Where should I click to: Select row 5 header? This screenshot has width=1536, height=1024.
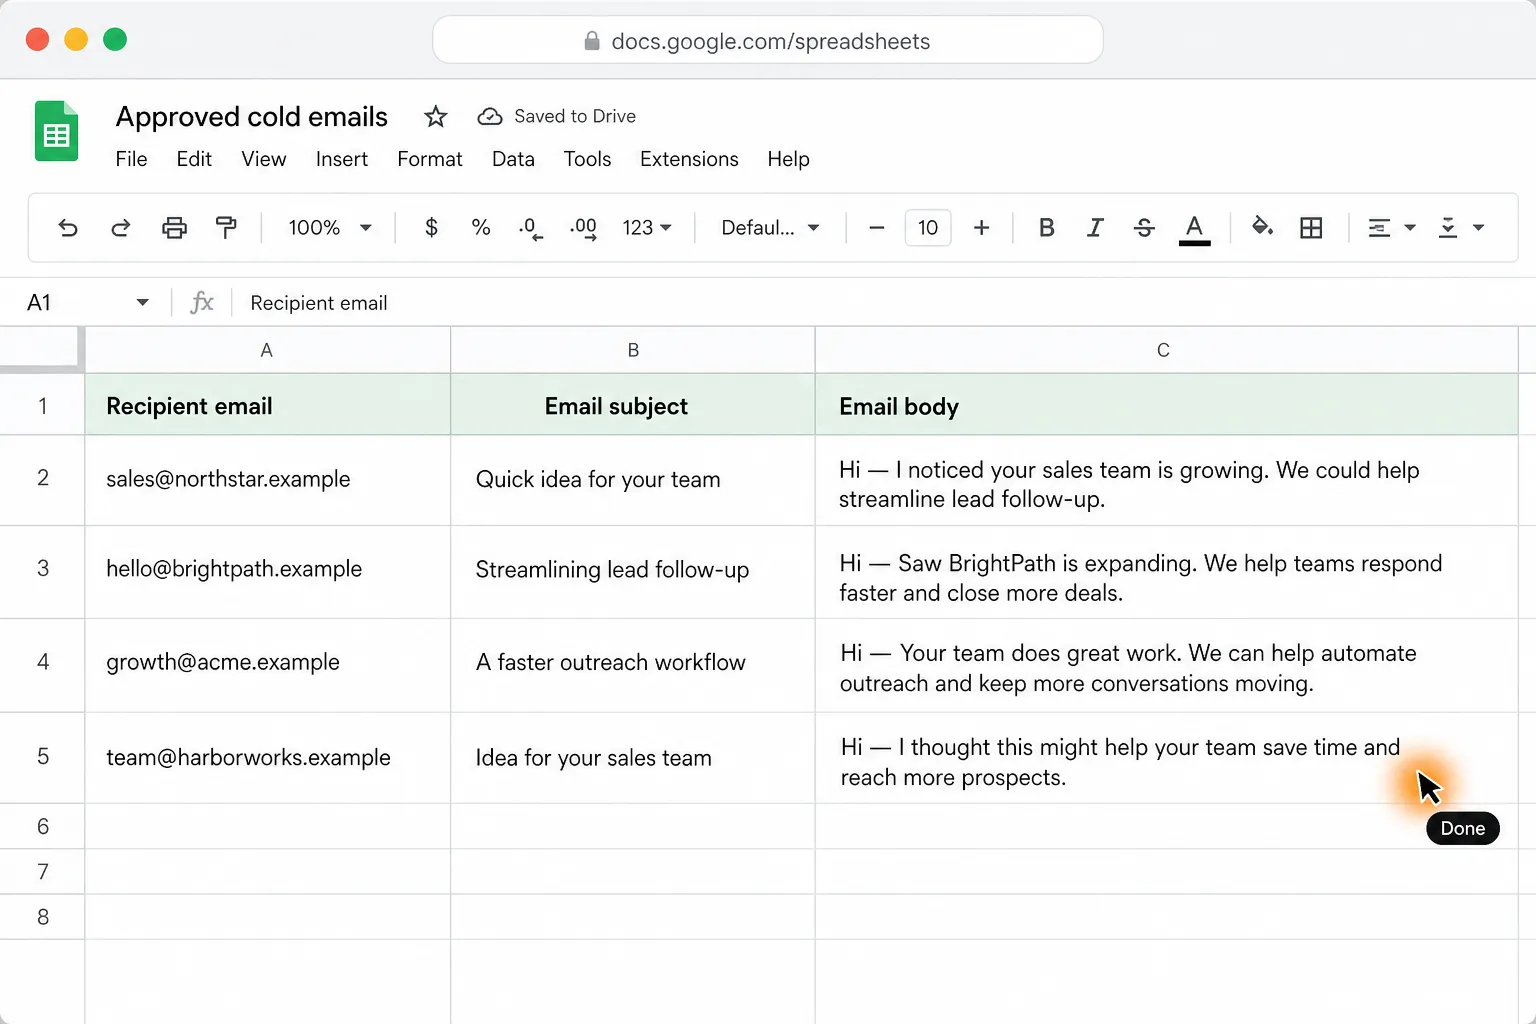[x=42, y=757]
